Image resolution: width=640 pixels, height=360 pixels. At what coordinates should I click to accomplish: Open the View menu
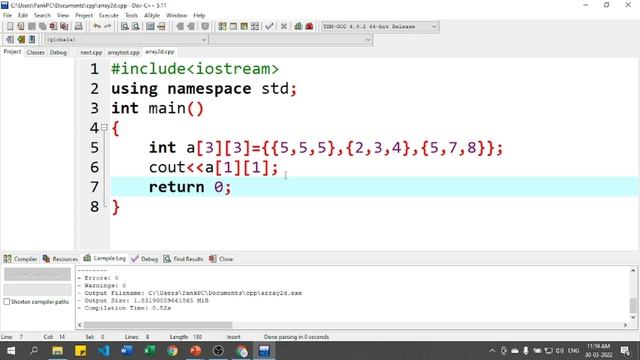coord(62,16)
